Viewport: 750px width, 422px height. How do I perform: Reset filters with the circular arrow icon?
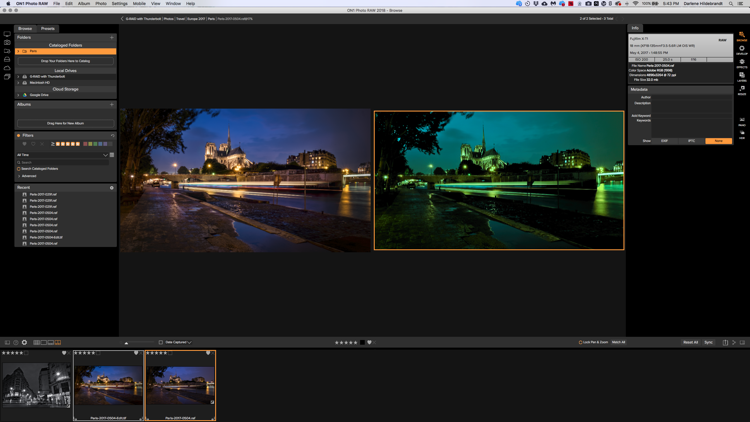coord(112,135)
